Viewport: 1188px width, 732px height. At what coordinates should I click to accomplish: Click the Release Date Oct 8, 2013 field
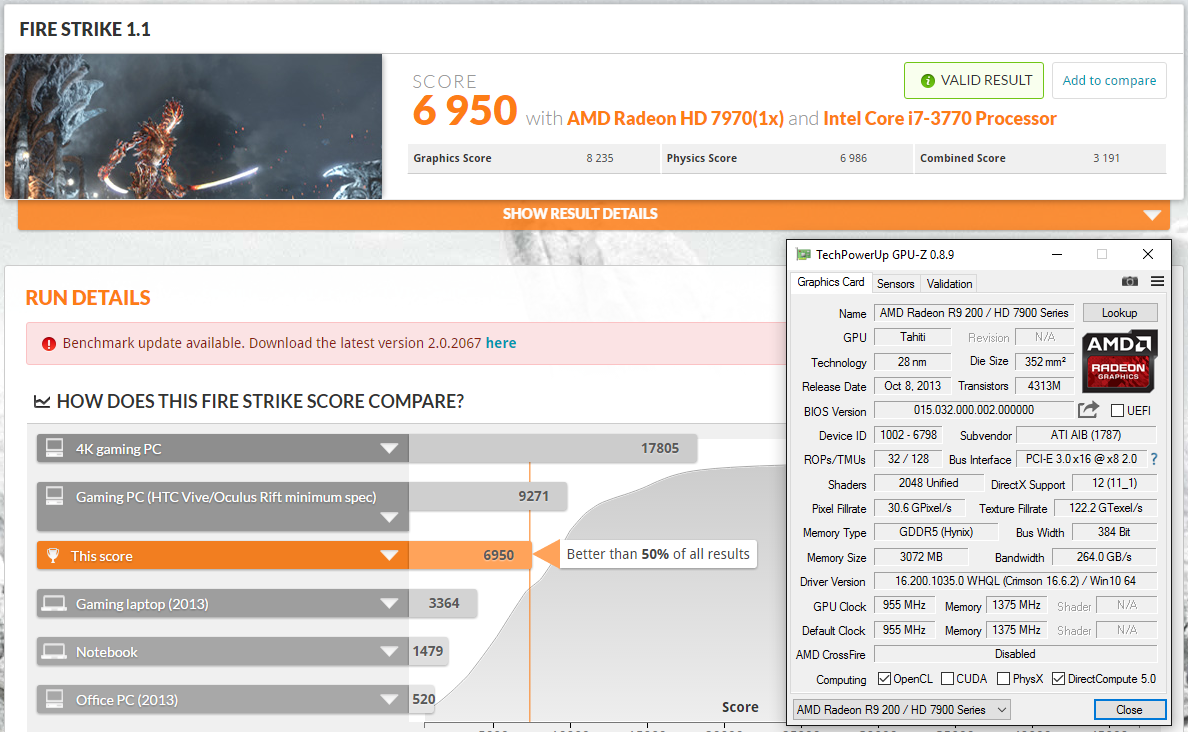pyautogui.click(x=912, y=386)
